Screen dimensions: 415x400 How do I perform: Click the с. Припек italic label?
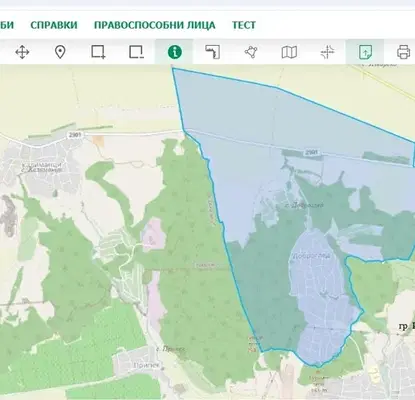[171, 349]
